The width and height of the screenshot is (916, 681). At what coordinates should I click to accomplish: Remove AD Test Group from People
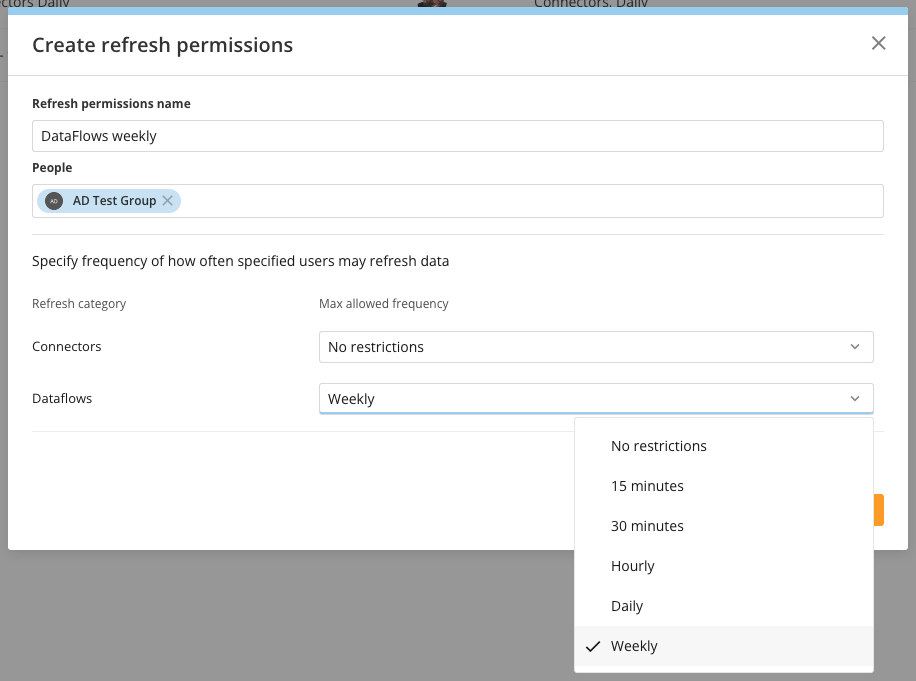click(168, 200)
